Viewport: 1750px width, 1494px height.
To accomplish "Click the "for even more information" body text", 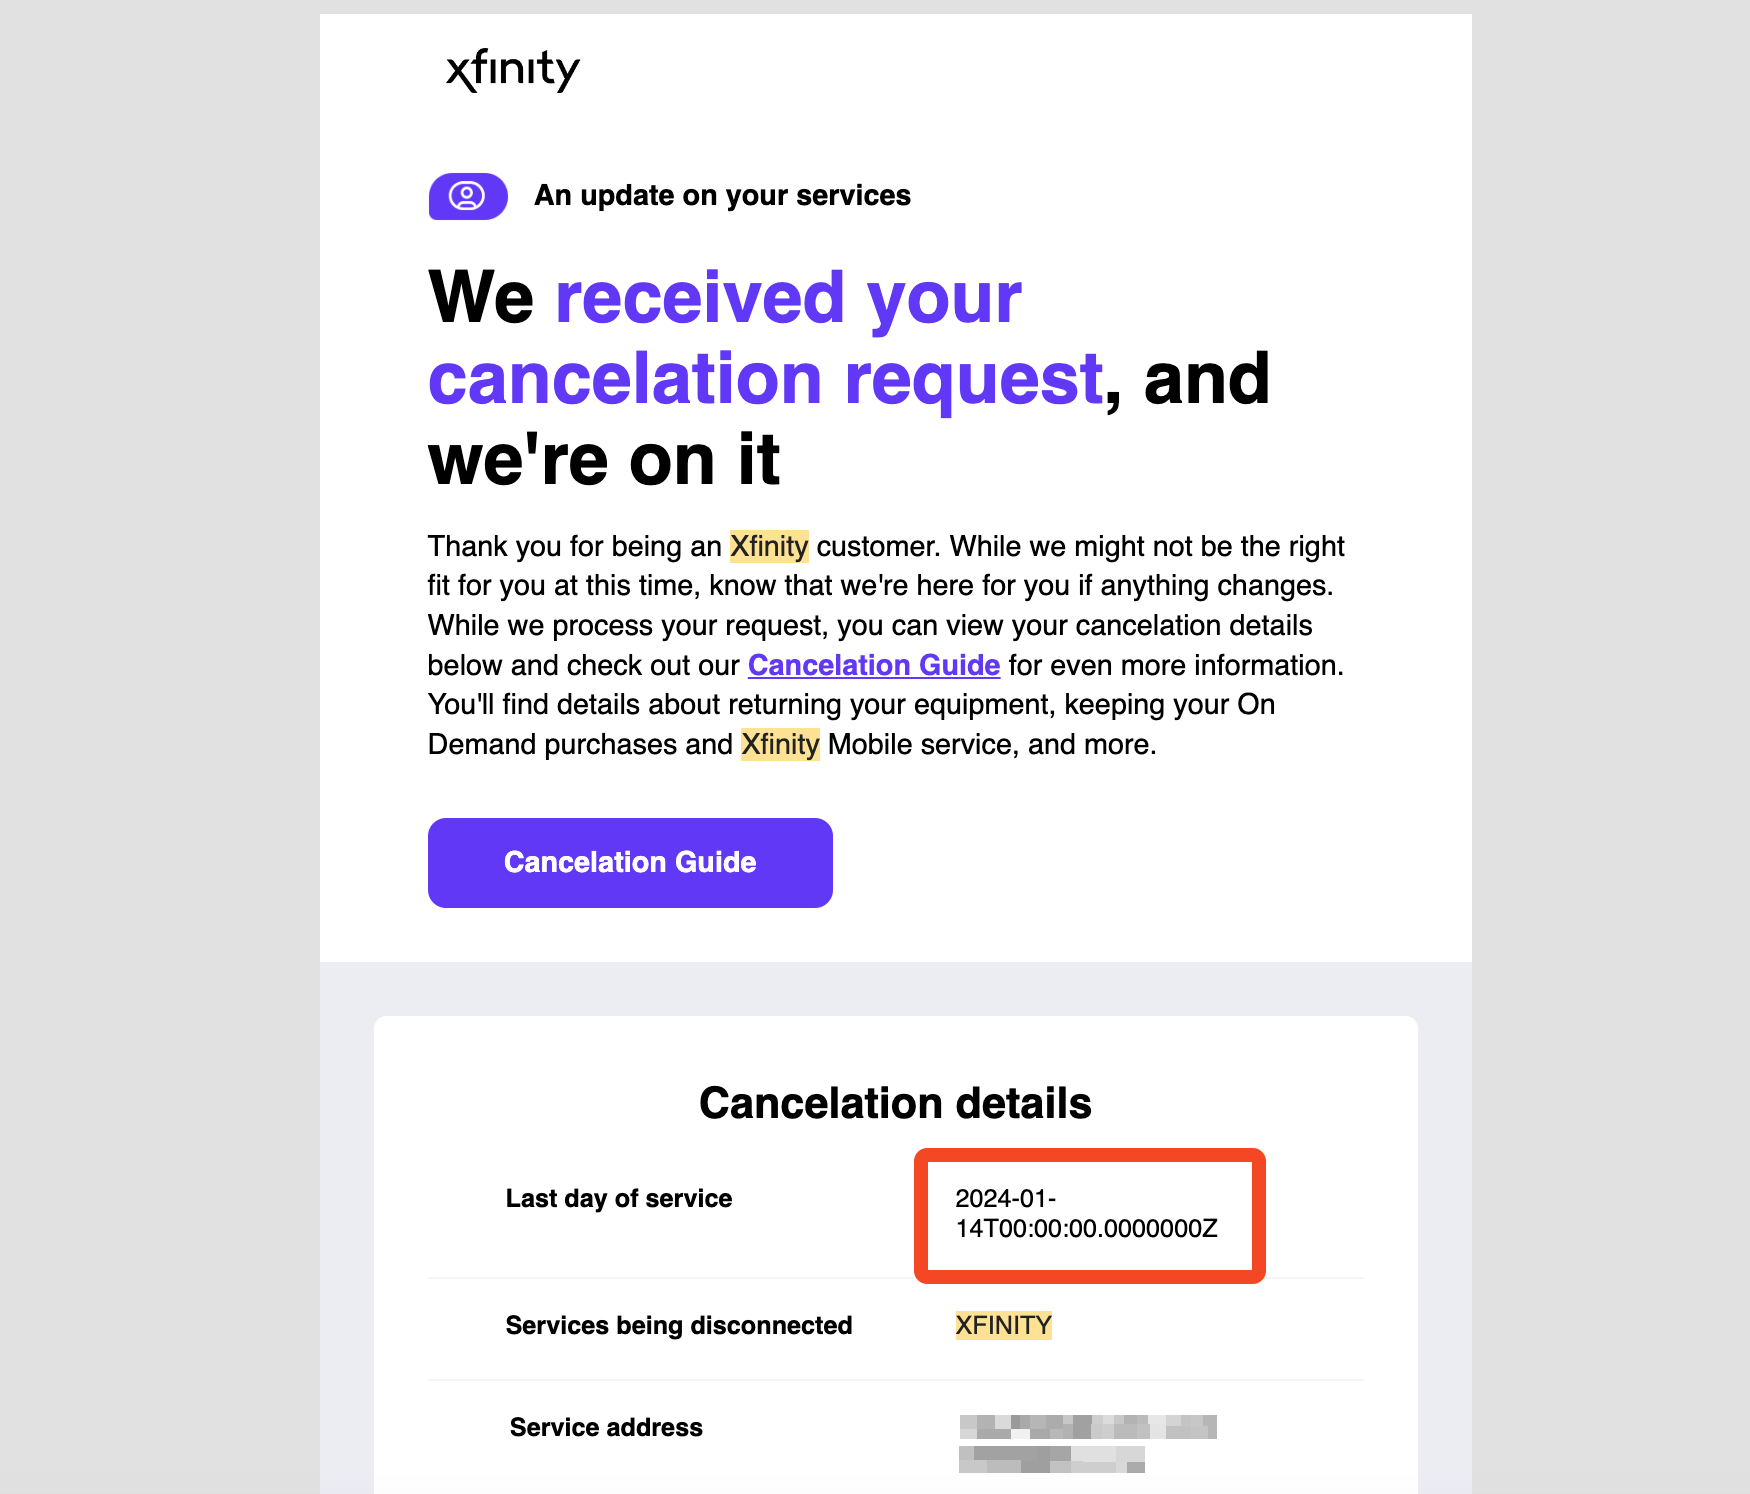I will tap(1175, 665).
